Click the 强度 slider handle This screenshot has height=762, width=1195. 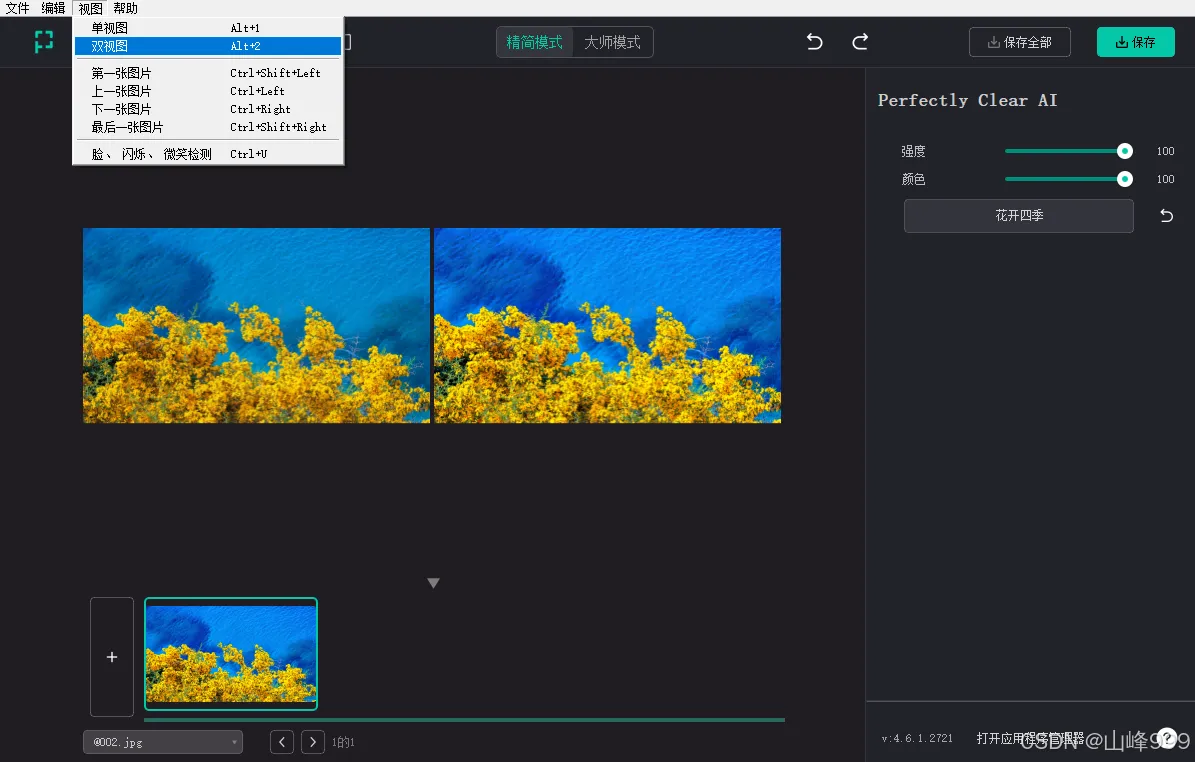[1125, 151]
